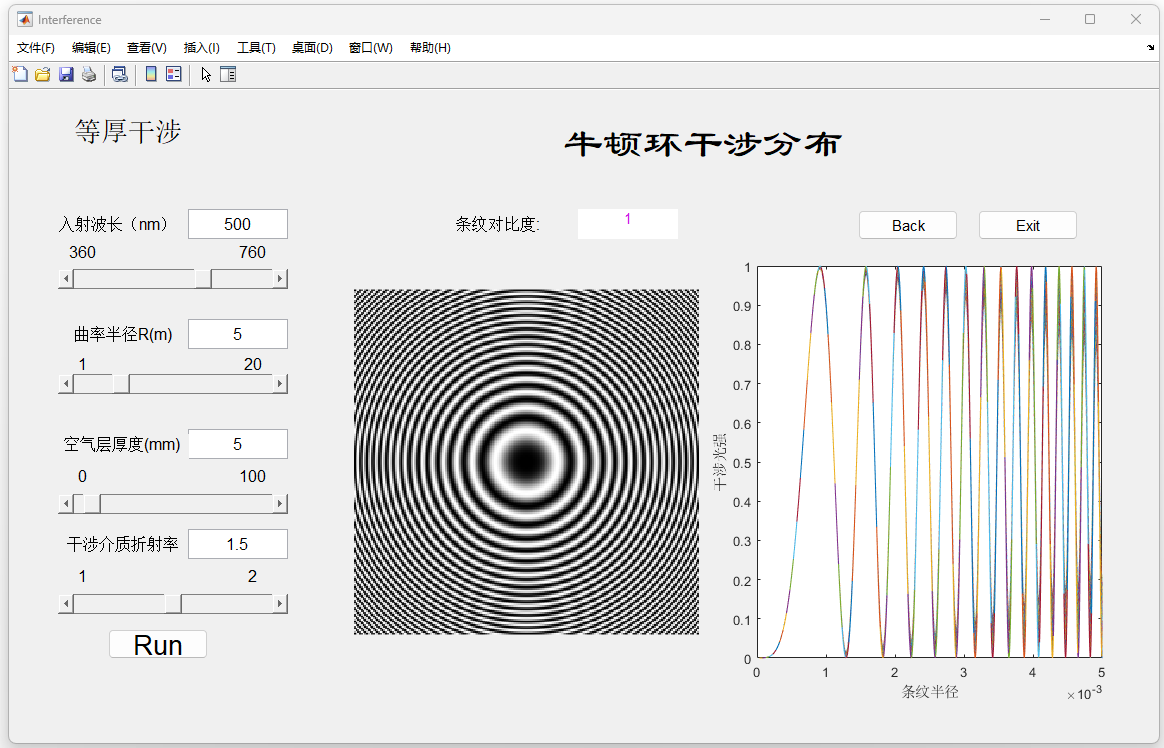Screen dimensions: 1164x748
Task: Insert a colorbar using the toolbar icon
Action: (151, 74)
